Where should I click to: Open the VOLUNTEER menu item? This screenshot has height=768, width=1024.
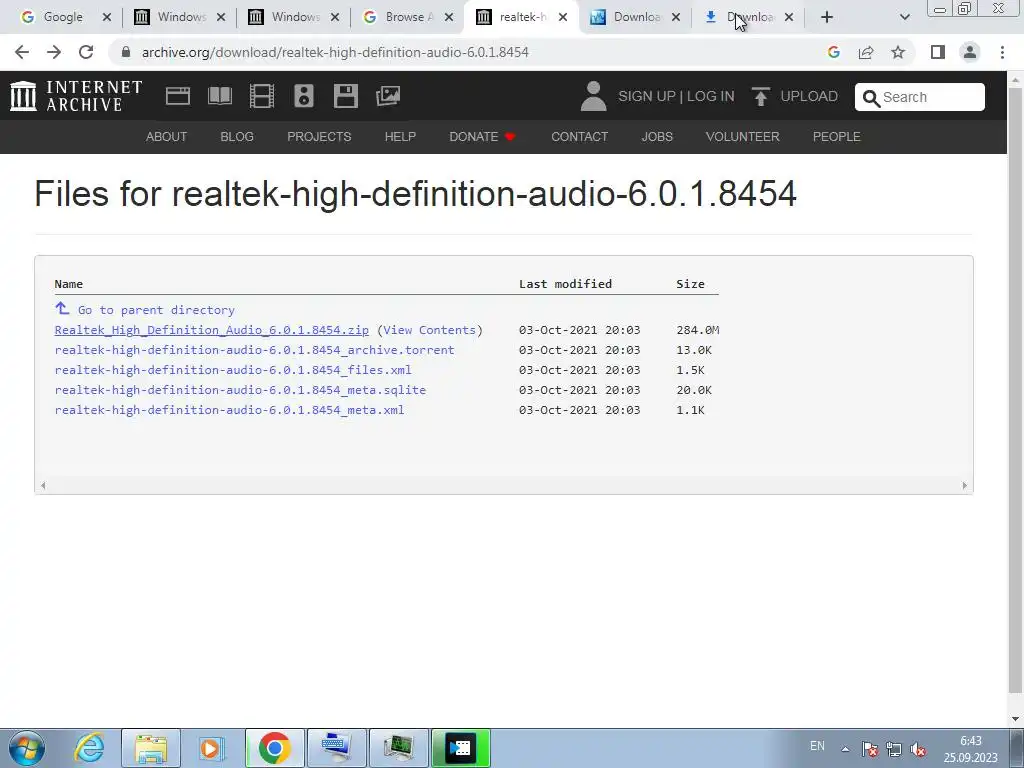(743, 136)
